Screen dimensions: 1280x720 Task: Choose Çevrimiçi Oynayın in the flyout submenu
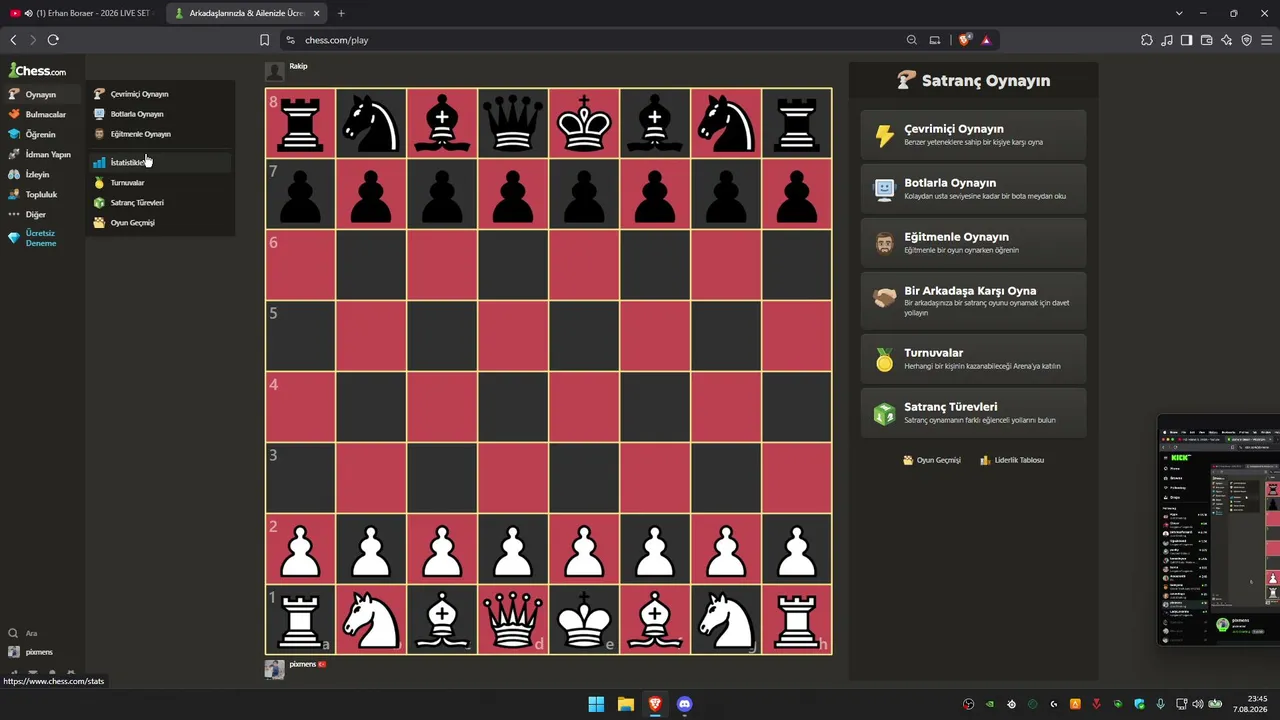click(160, 94)
